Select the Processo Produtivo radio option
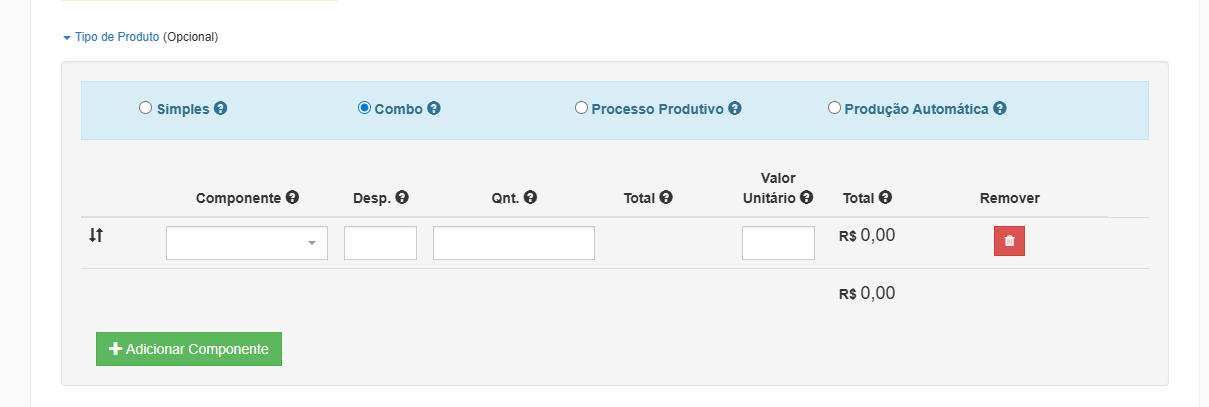 pos(581,107)
